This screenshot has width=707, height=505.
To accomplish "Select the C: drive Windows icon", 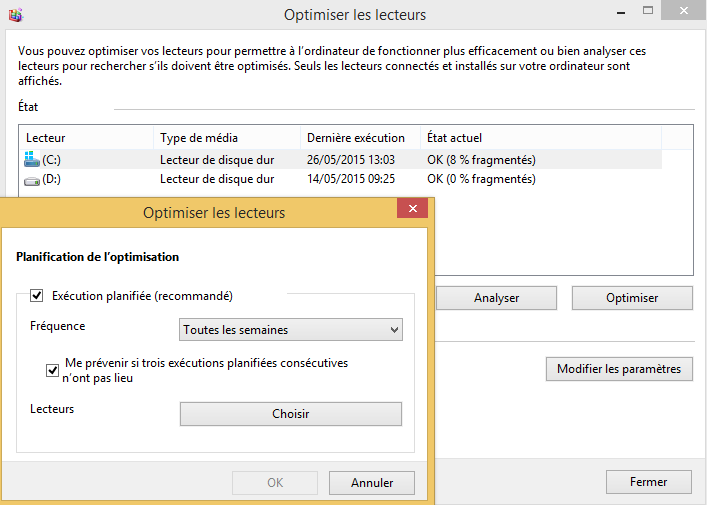I will [x=32, y=159].
